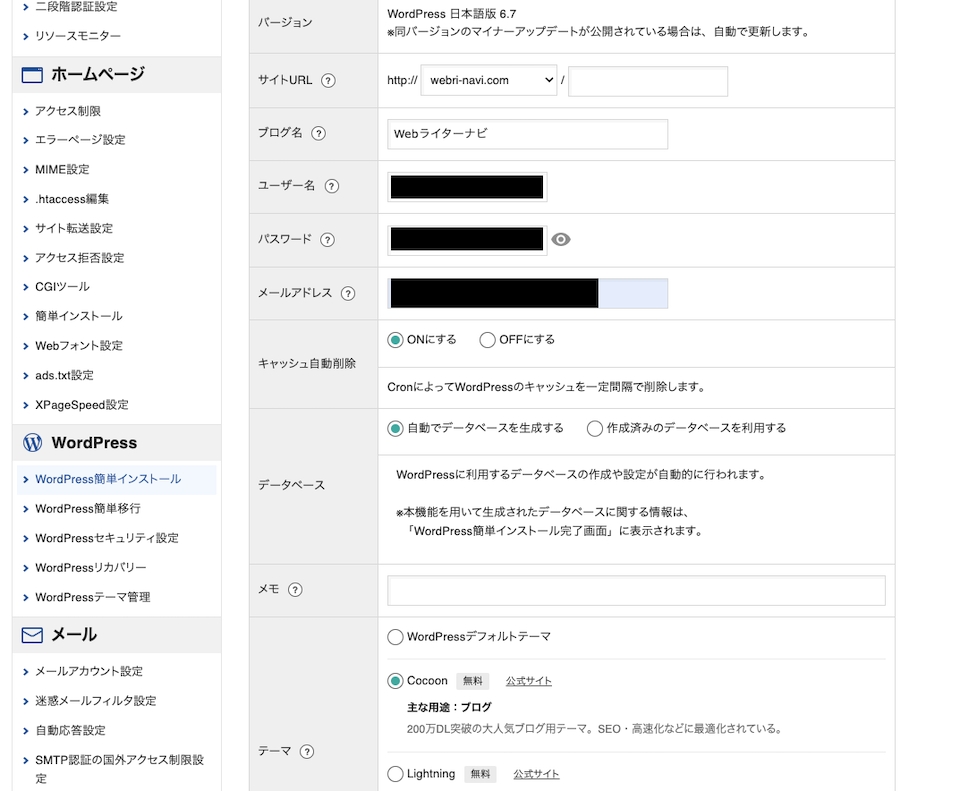Open .htaccess編集 in sidebar
The width and height of the screenshot is (960, 791).
pos(72,199)
